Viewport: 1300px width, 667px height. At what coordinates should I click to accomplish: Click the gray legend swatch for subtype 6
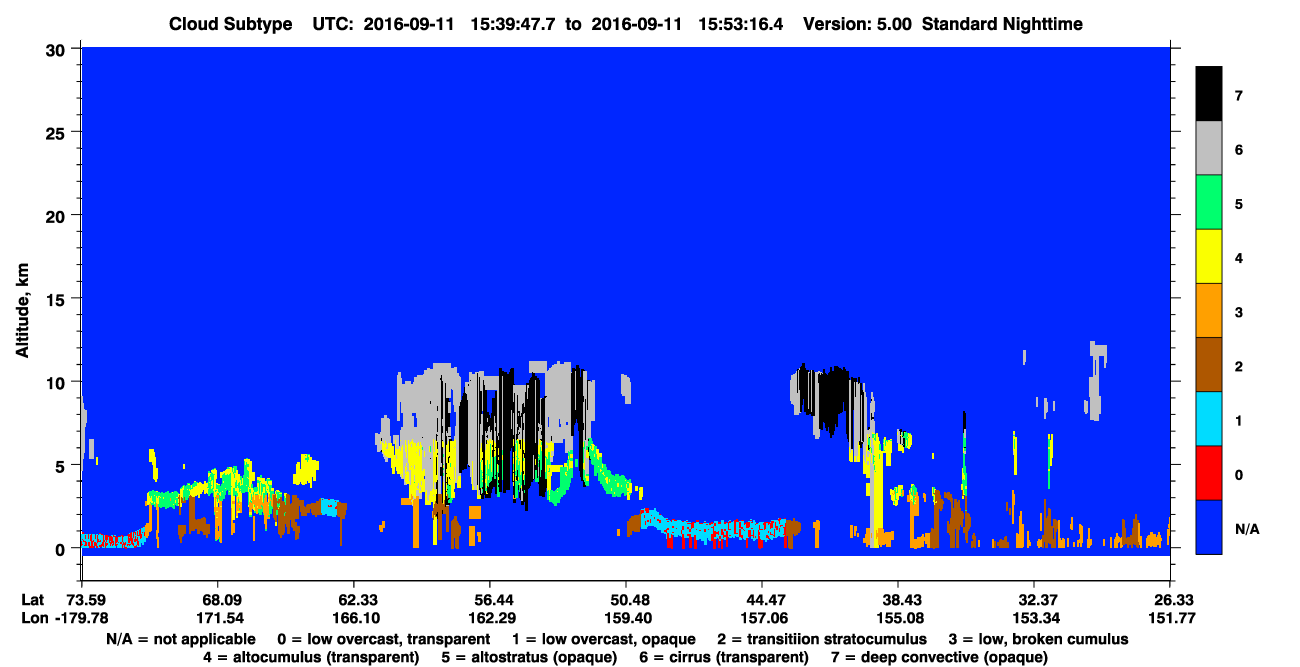coord(1209,148)
